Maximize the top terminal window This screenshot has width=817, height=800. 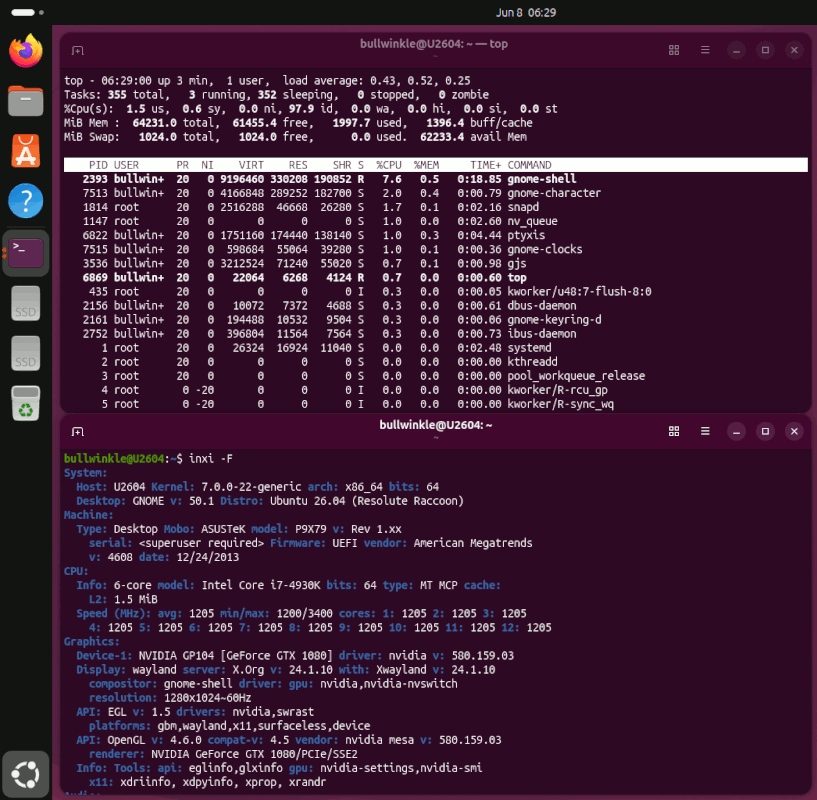click(765, 51)
